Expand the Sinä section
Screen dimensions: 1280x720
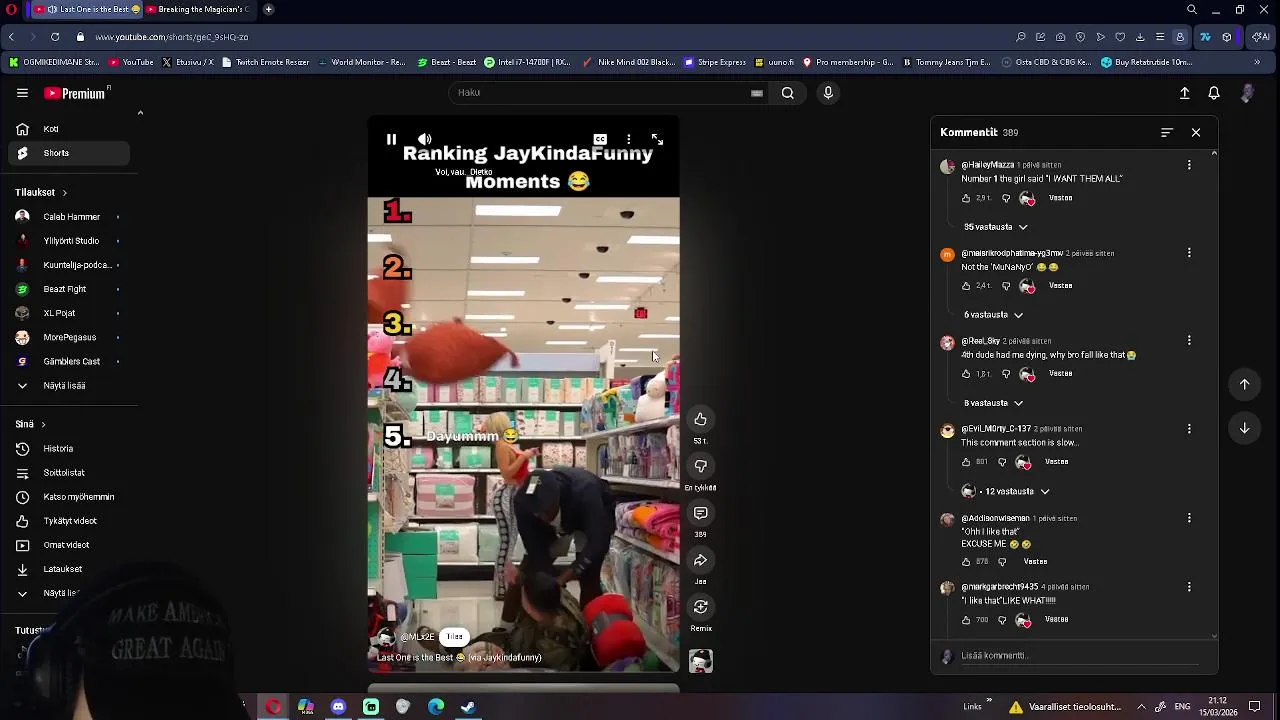click(30, 424)
